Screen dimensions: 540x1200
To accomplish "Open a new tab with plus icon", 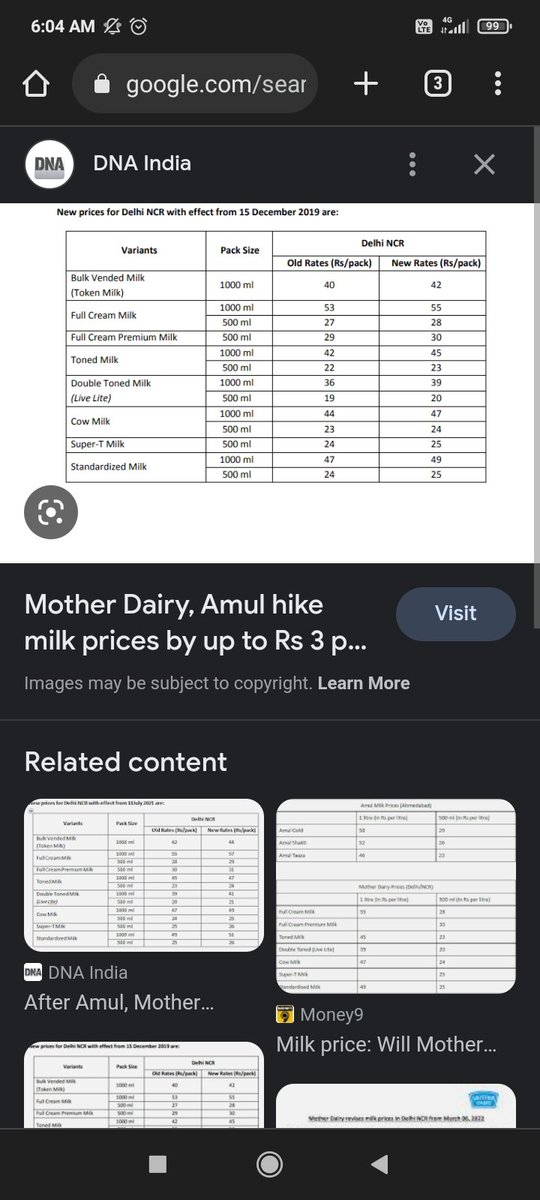I will pyautogui.click(x=366, y=84).
